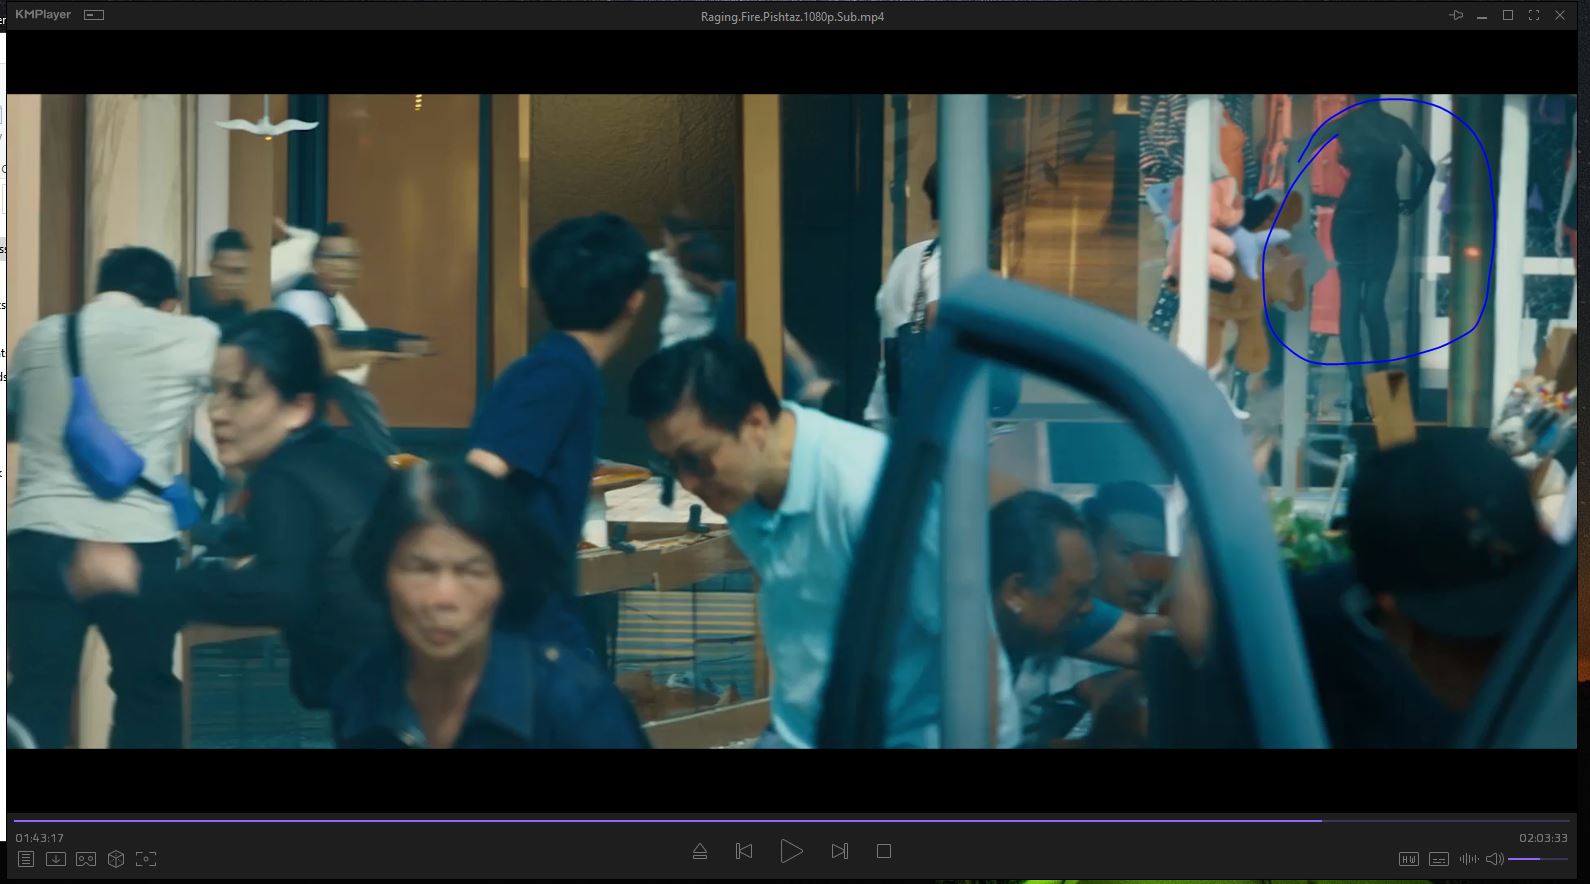The image size is (1590, 884).
Task: Enter fullscreen mode from title bar
Action: click(x=1534, y=15)
